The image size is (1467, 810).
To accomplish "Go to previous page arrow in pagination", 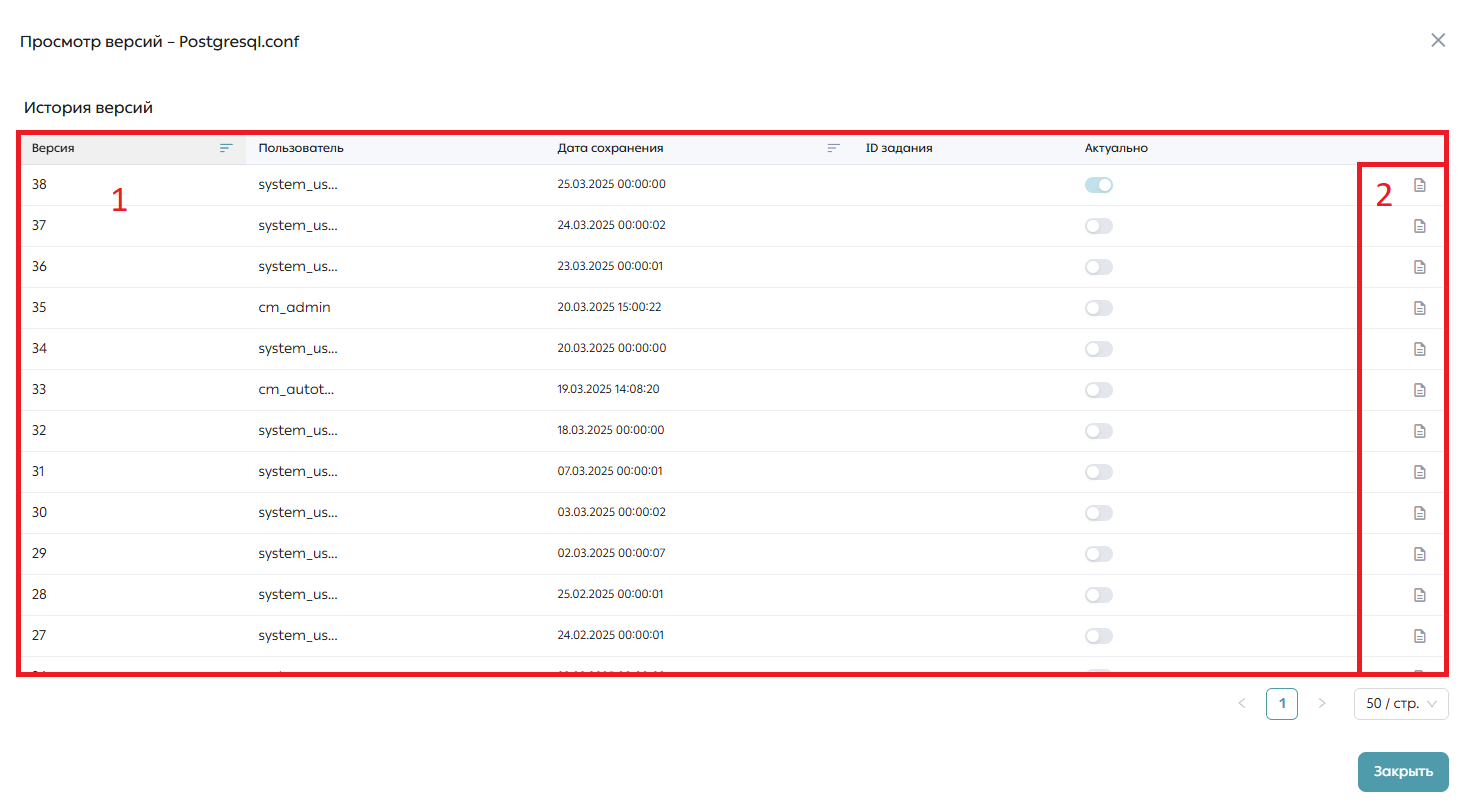I will pos(1242,704).
